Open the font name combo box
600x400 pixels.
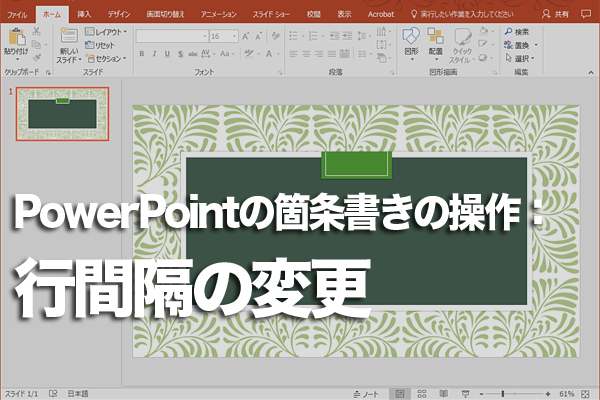pyautogui.click(x=172, y=36)
